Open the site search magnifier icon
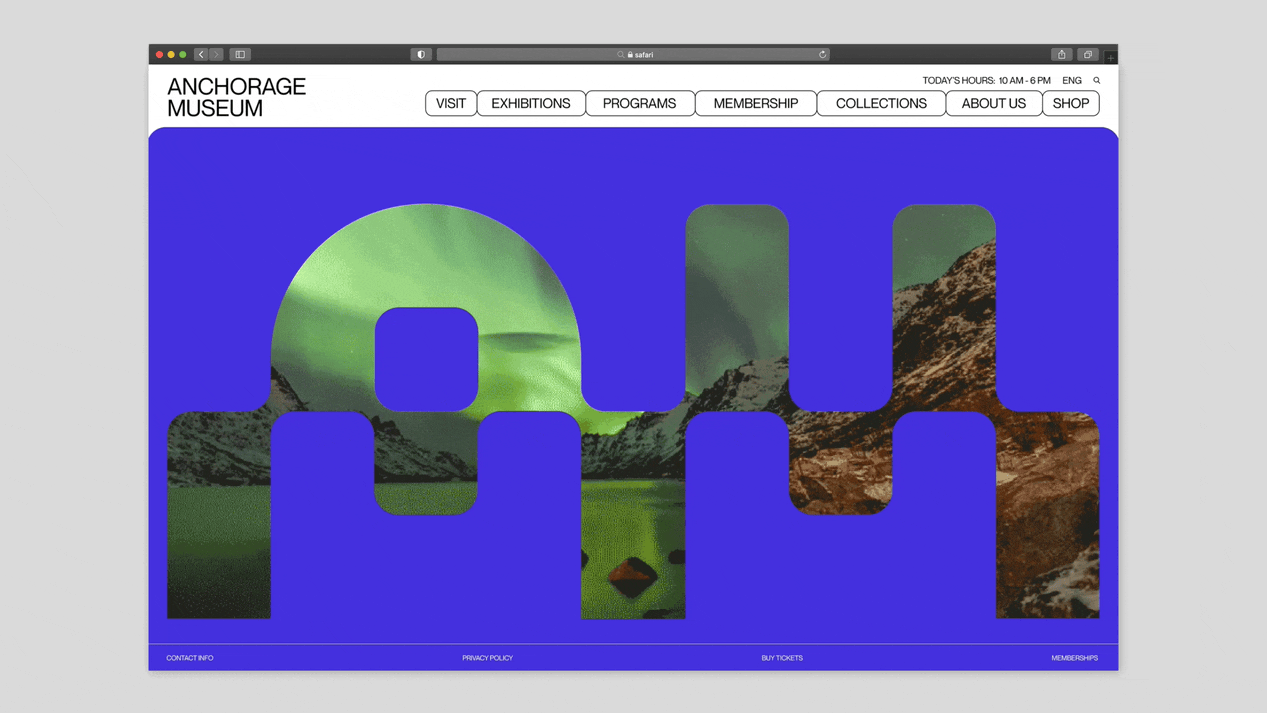Viewport: 1267px width, 713px height. (1097, 80)
